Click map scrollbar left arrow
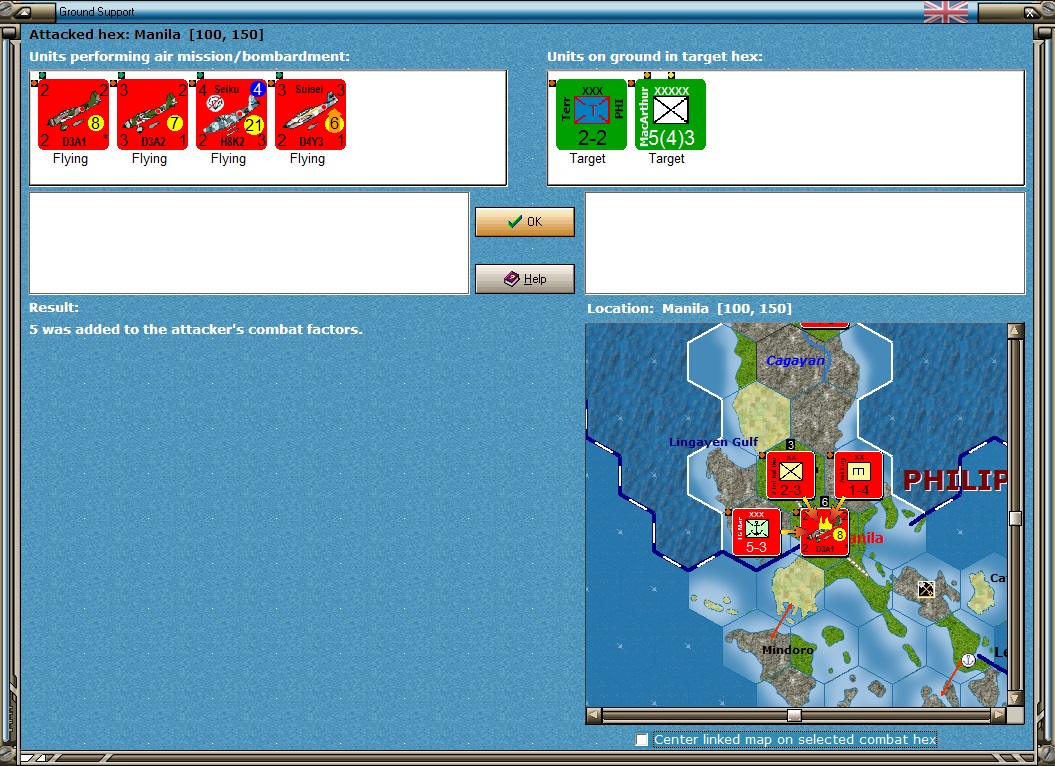 [593, 715]
